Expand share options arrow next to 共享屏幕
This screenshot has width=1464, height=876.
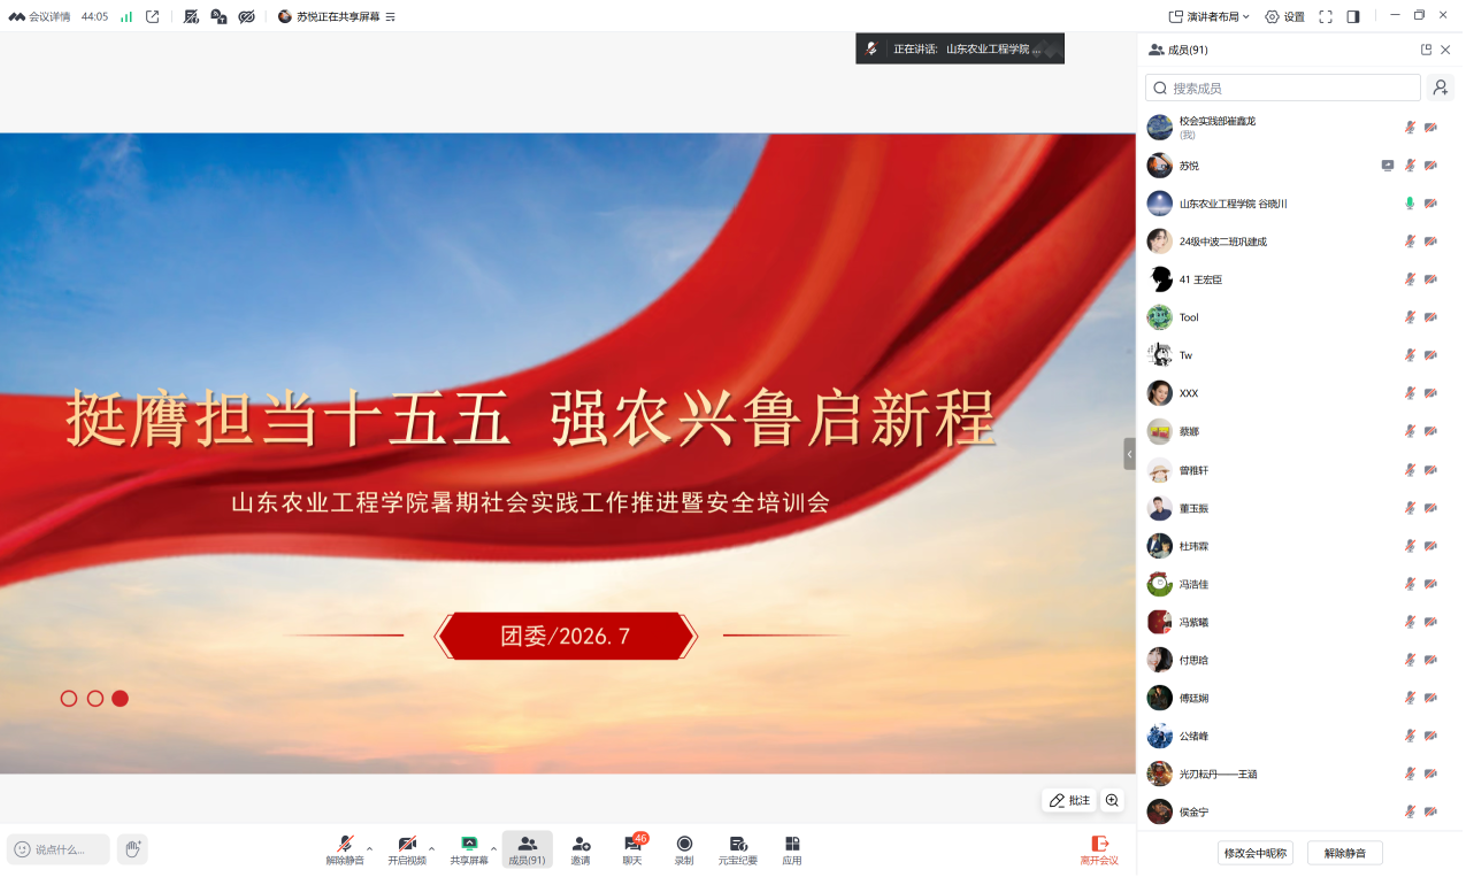[494, 849]
